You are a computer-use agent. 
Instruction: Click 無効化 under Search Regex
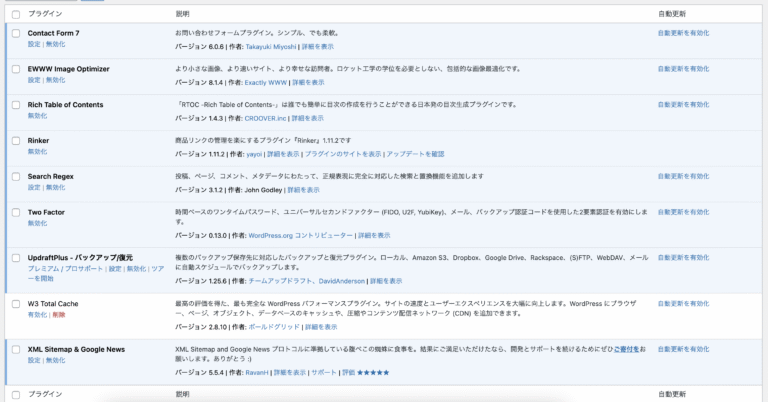(x=55, y=187)
